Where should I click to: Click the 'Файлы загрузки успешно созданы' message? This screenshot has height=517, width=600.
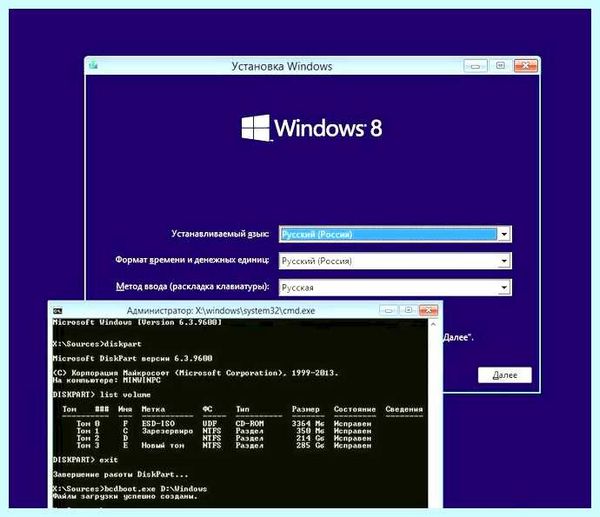tap(125, 496)
